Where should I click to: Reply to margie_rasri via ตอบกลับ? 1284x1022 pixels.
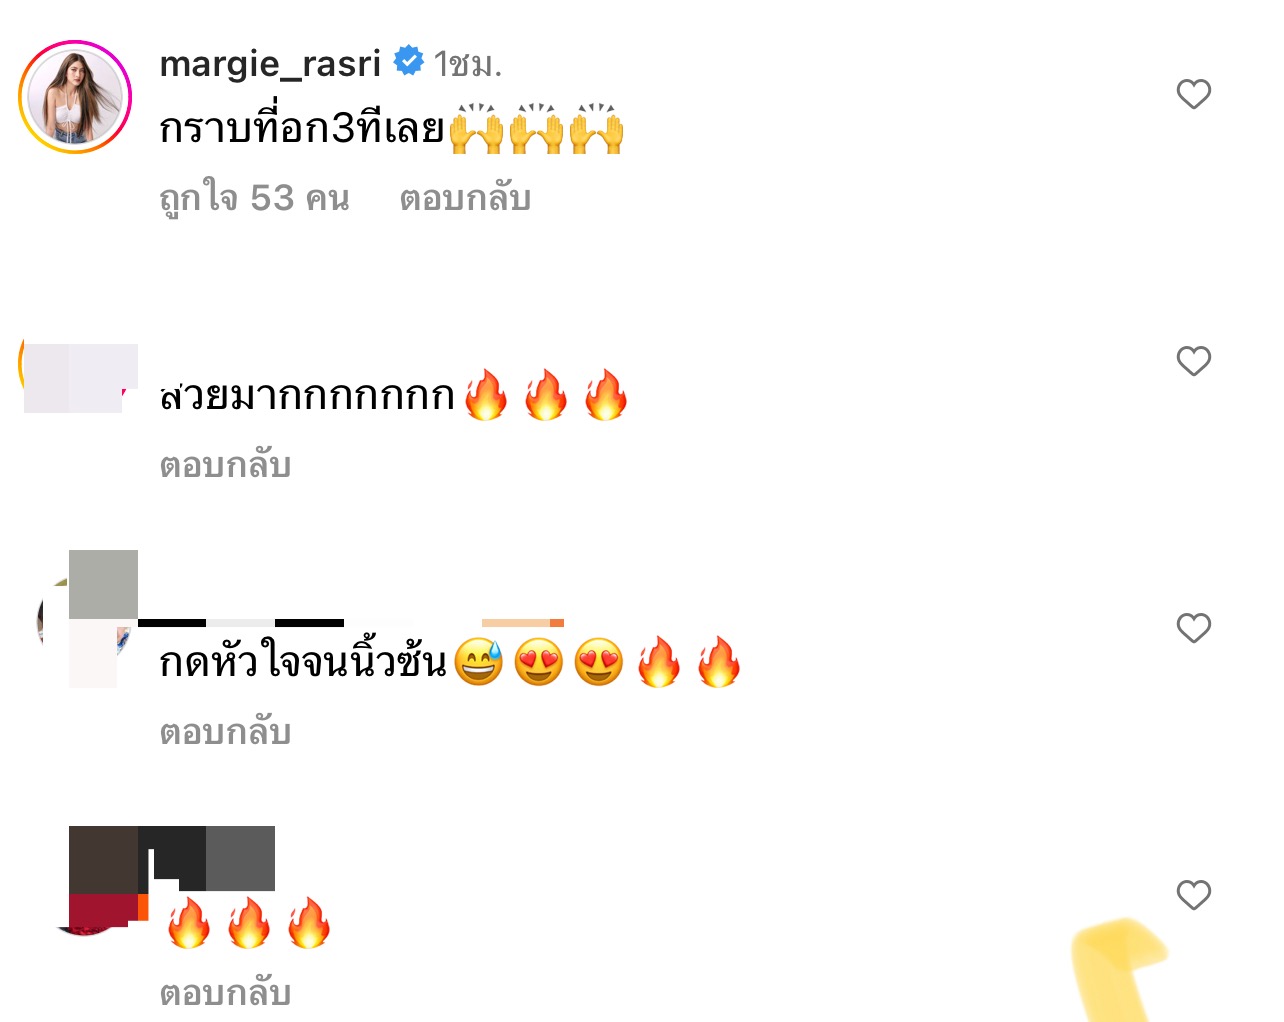tap(465, 198)
